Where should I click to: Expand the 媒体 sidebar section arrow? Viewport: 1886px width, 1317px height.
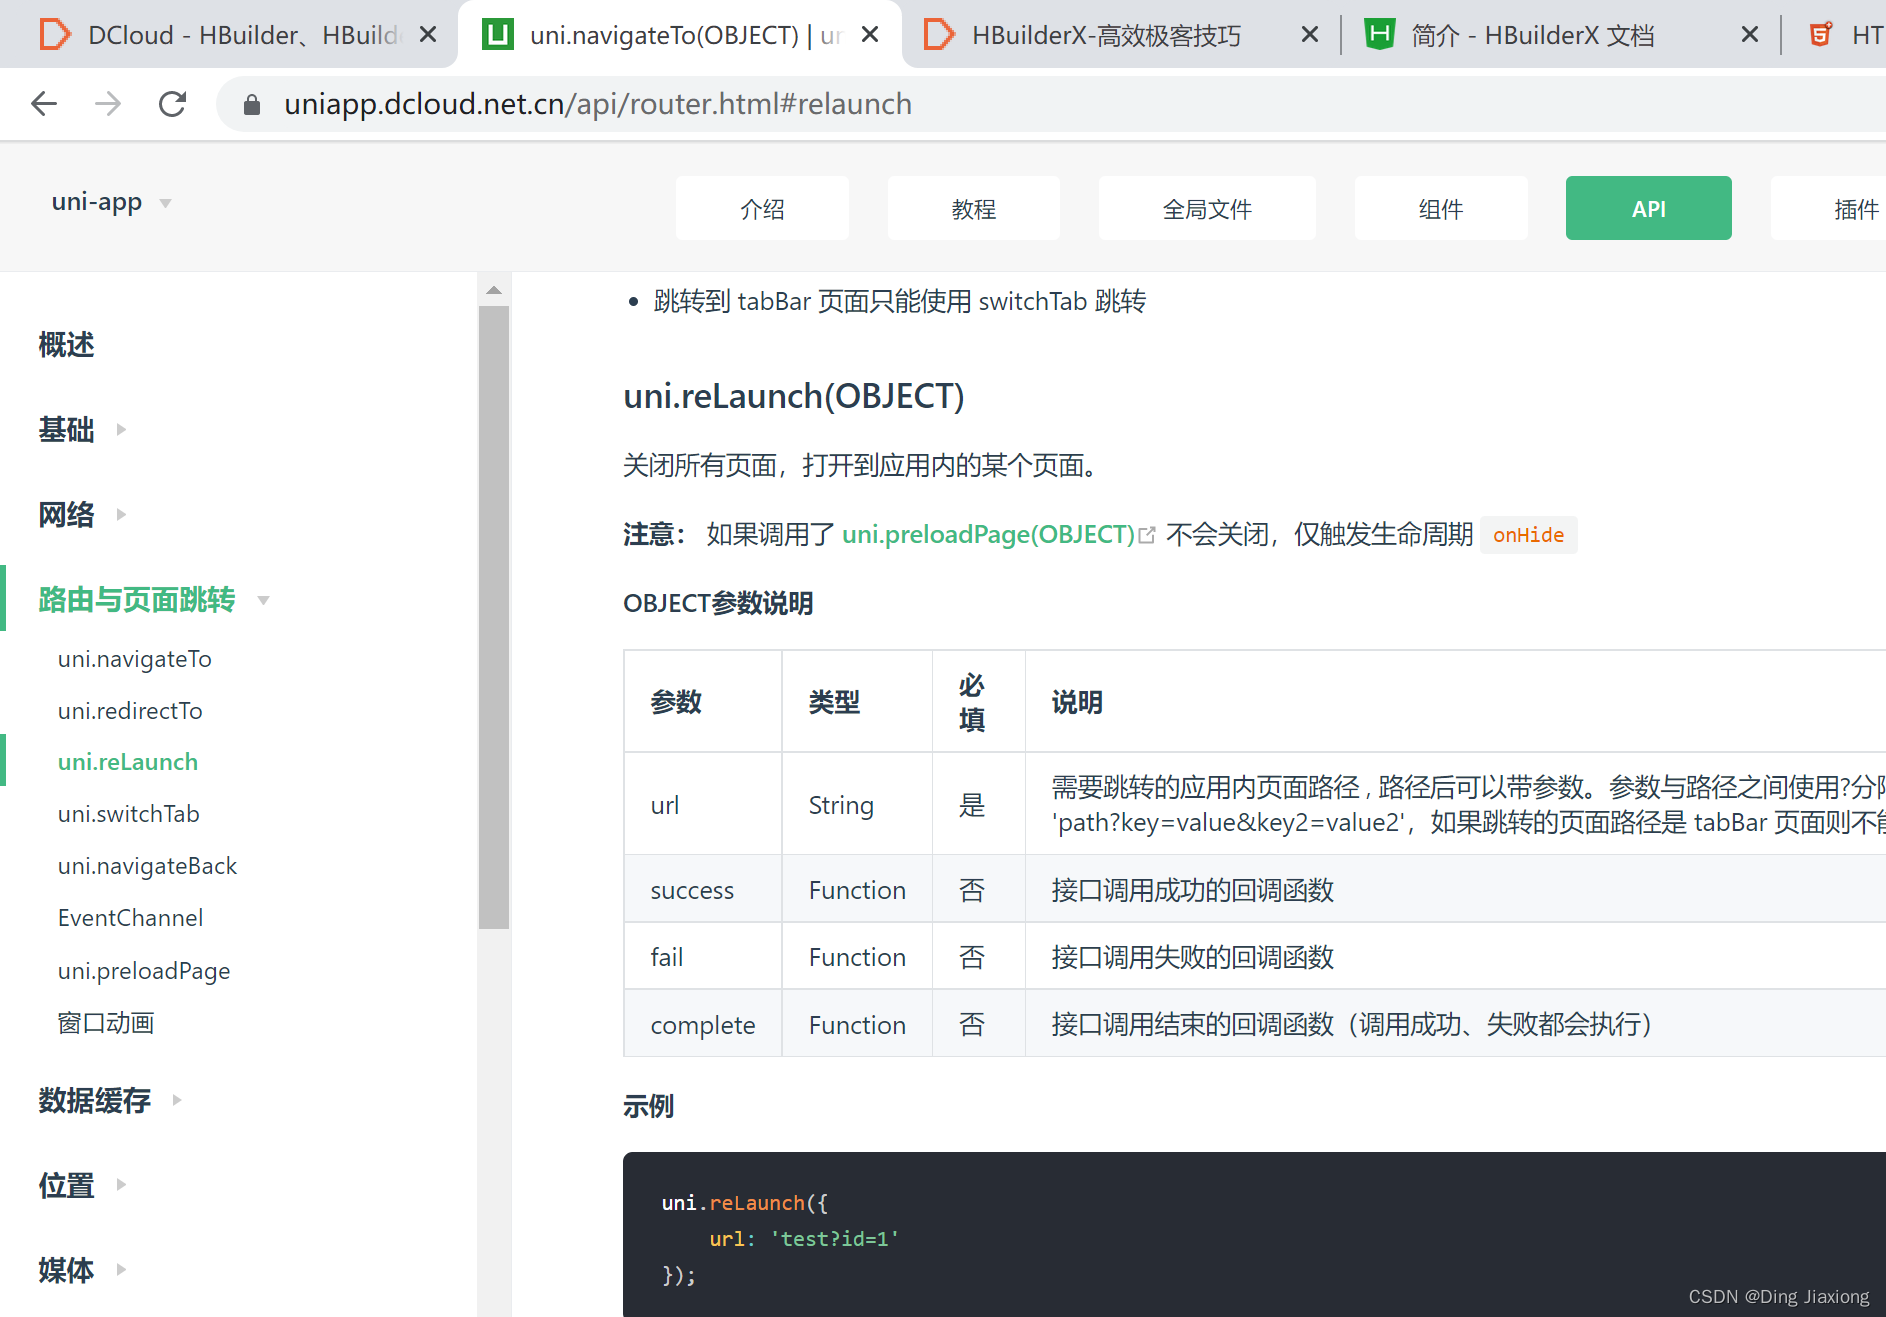121,1270
